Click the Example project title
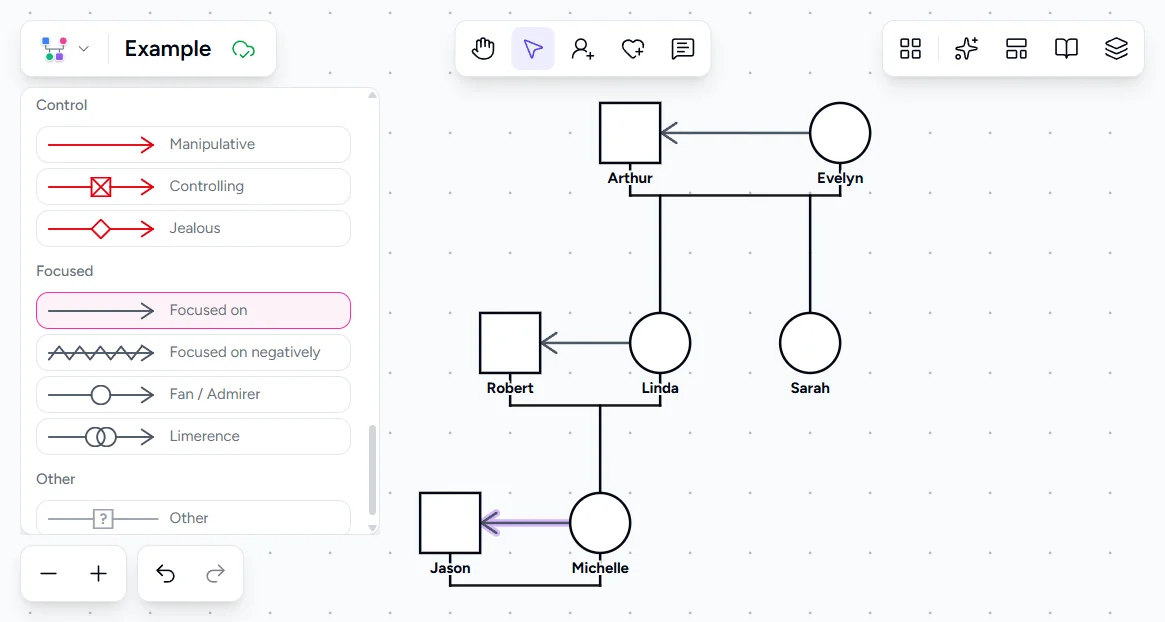1165x622 pixels. click(x=168, y=49)
